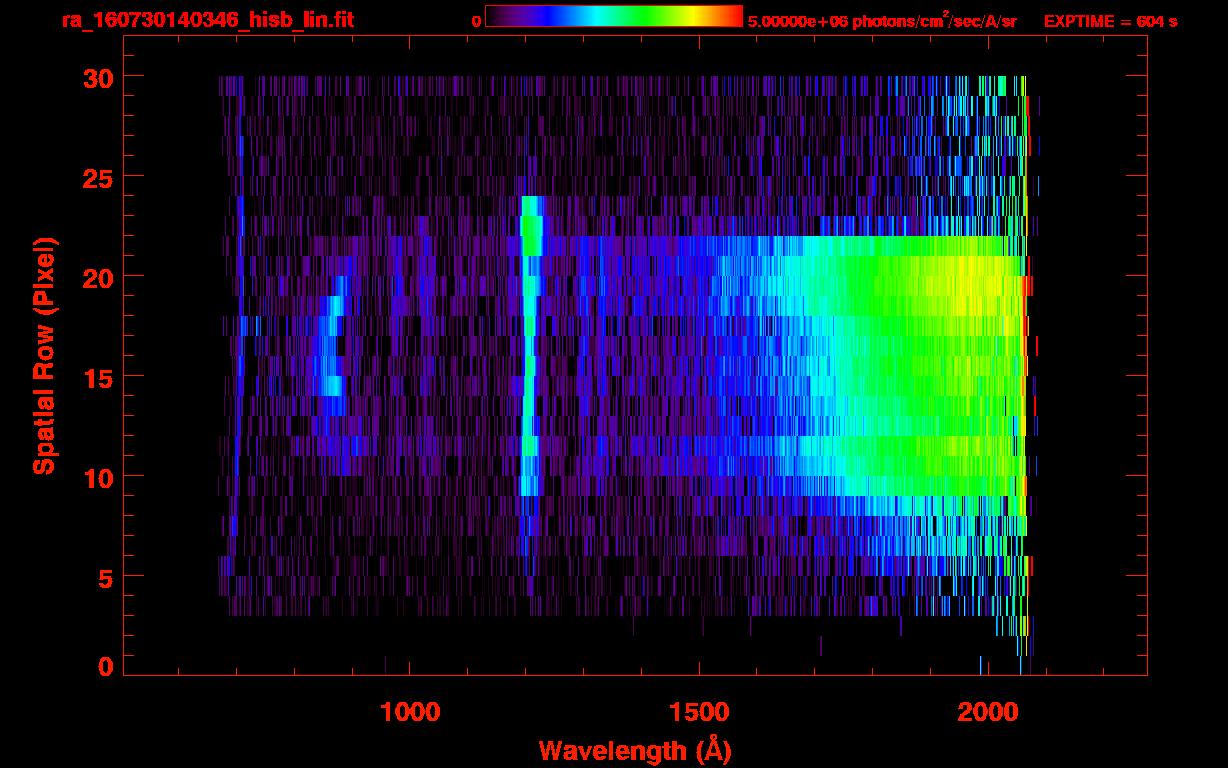Click the 1000 tick label on wavelength axis

[x=410, y=712]
